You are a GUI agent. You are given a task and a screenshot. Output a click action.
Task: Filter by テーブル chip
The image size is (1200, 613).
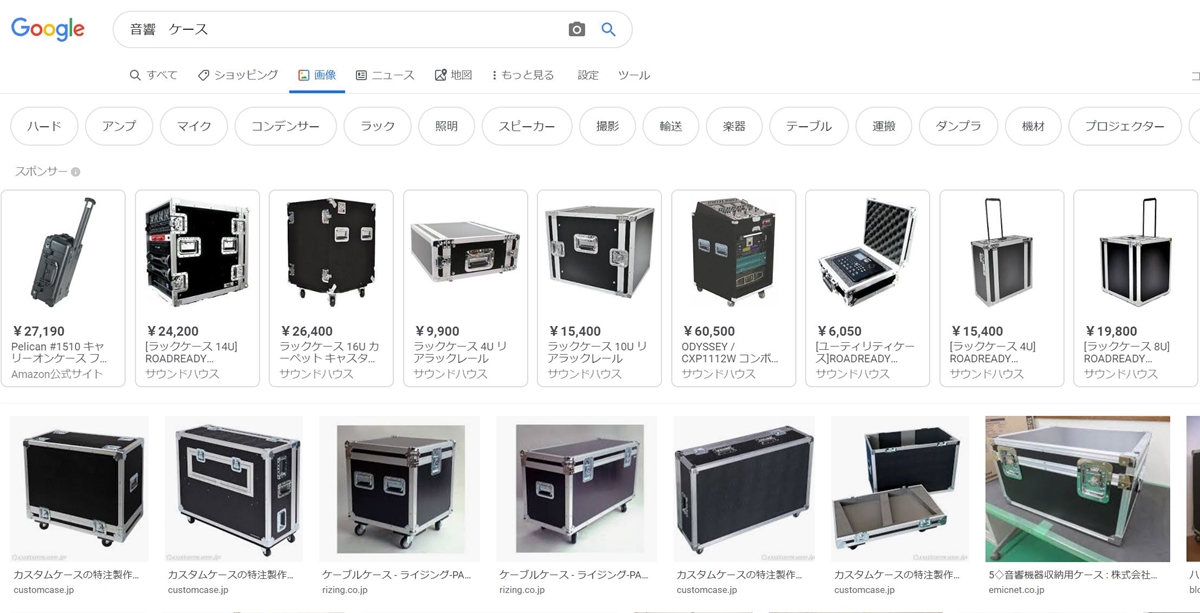(809, 127)
